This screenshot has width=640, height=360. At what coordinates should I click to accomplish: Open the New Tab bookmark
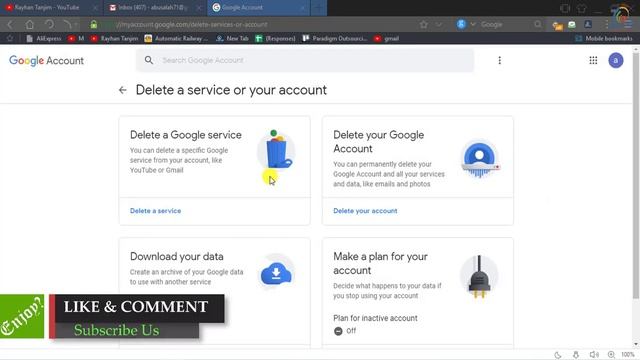[232, 38]
